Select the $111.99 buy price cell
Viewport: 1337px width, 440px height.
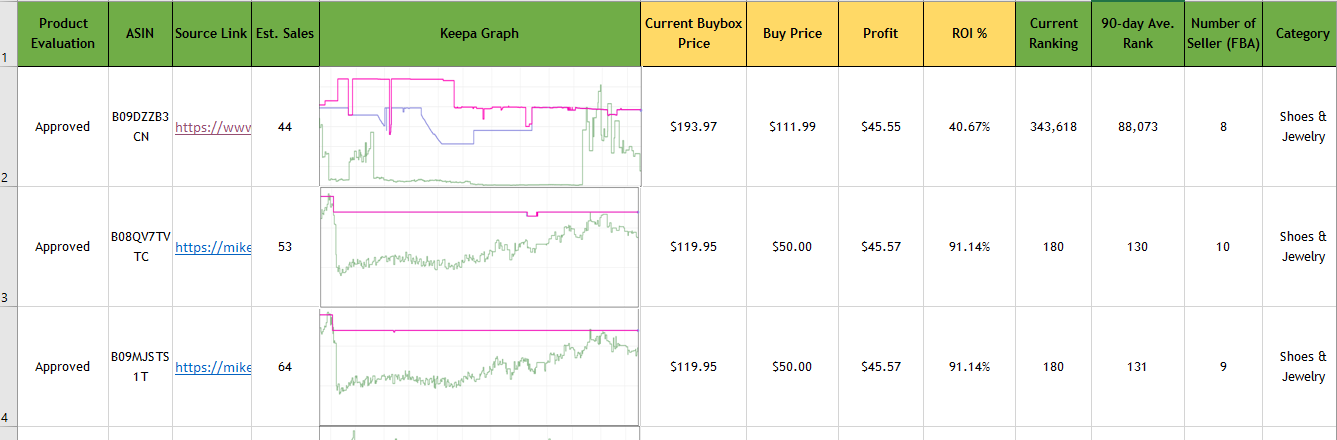click(x=792, y=127)
